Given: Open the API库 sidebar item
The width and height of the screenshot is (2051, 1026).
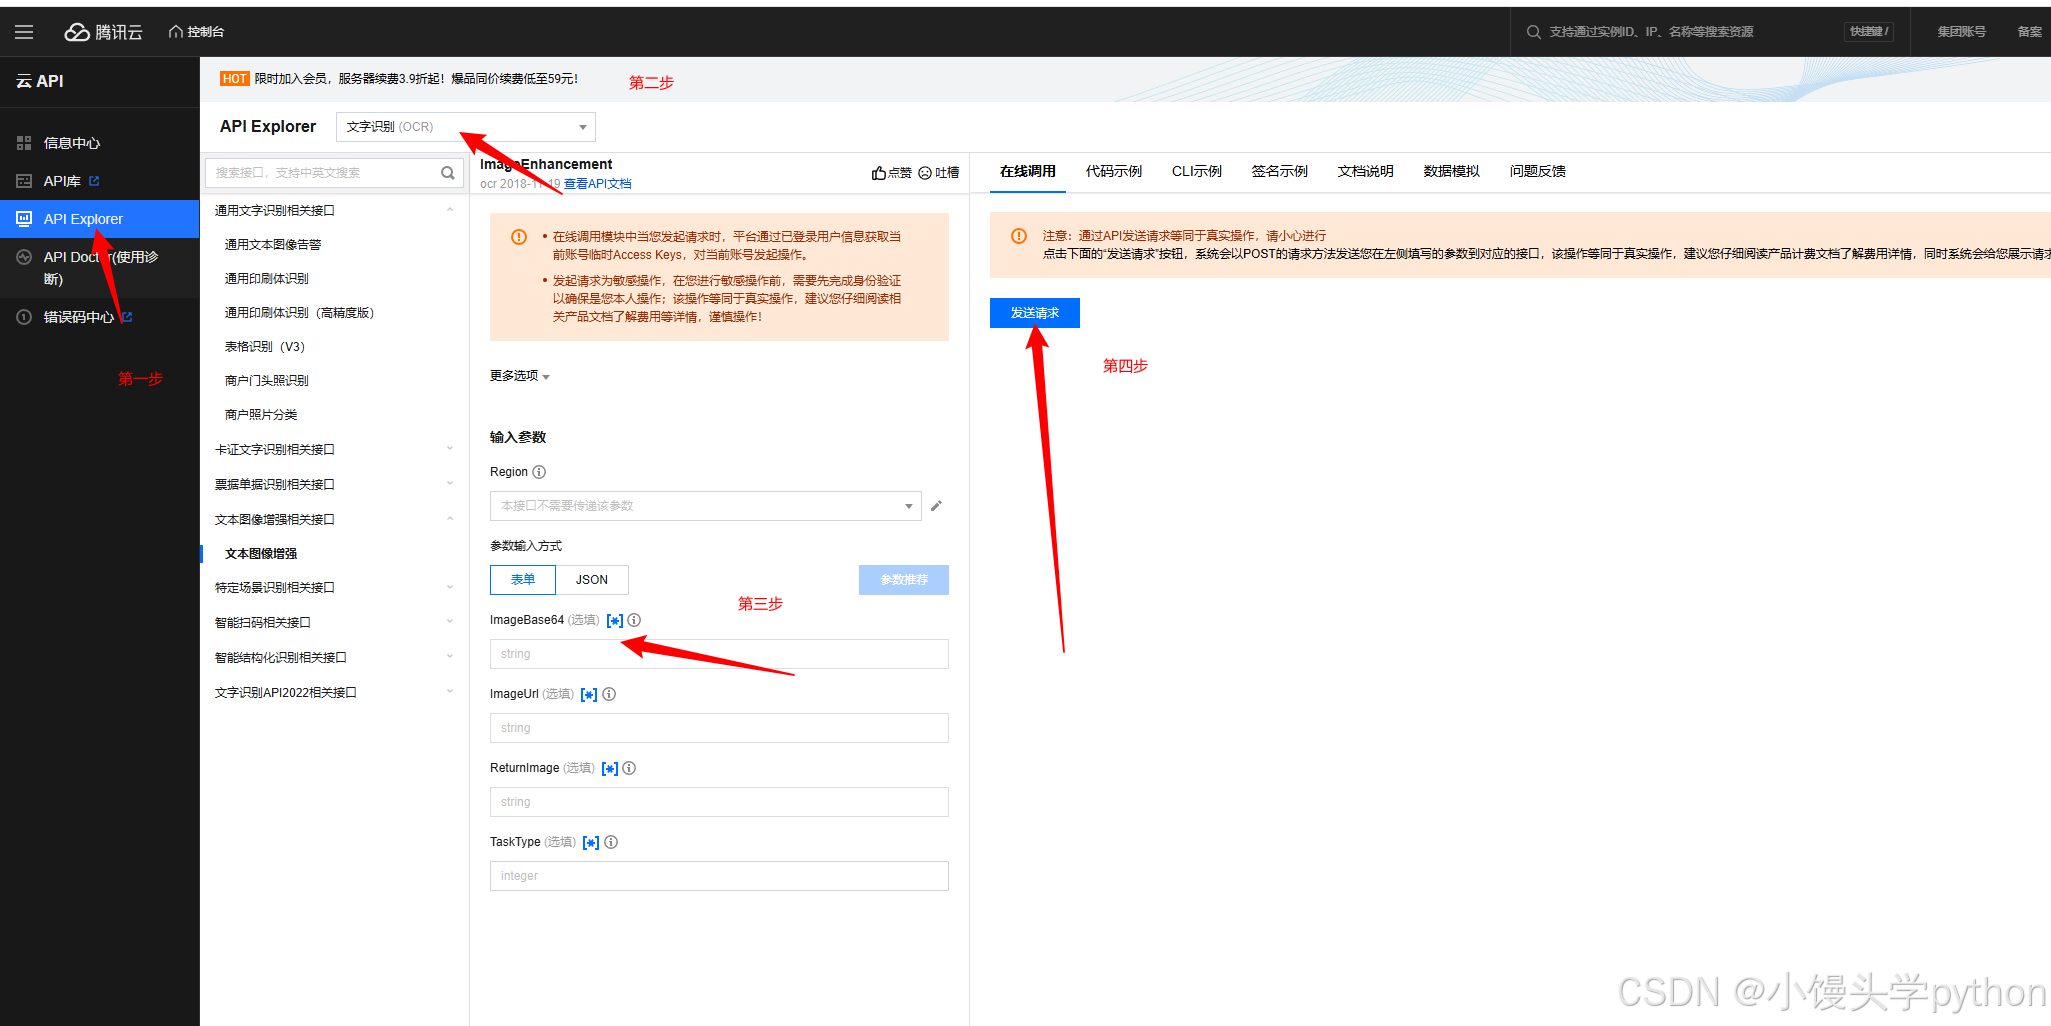Looking at the screenshot, I should (x=62, y=181).
